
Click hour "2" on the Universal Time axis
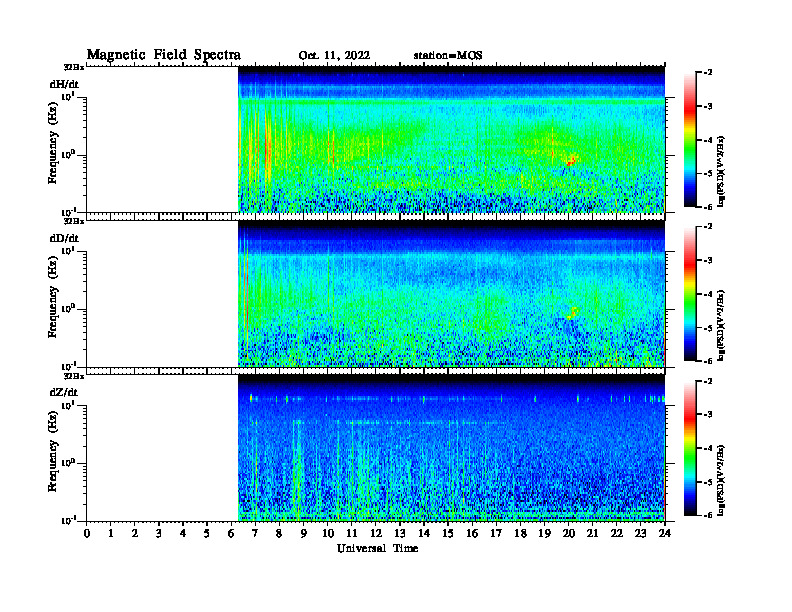[x=135, y=534]
